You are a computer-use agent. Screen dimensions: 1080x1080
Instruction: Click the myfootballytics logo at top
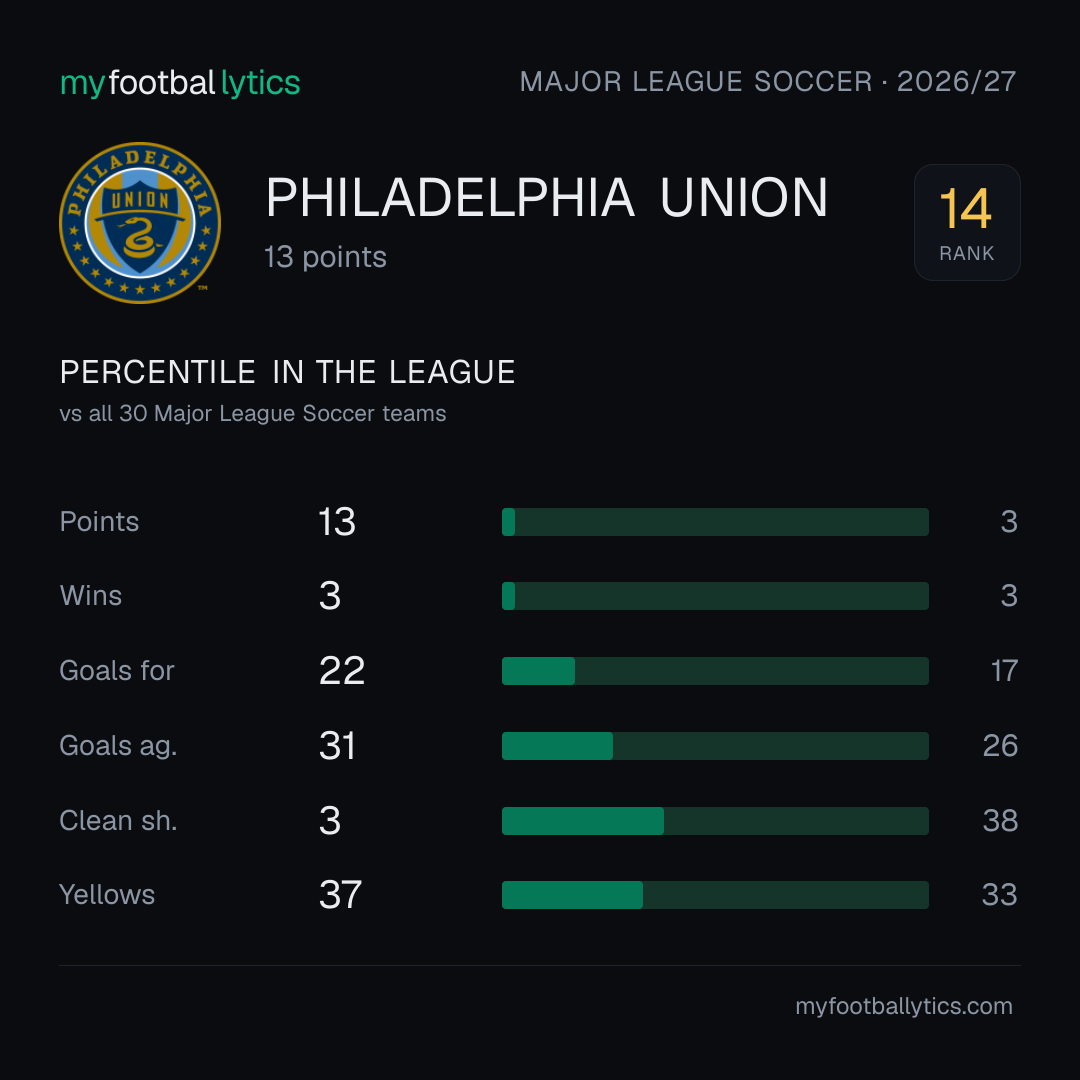[x=180, y=83]
